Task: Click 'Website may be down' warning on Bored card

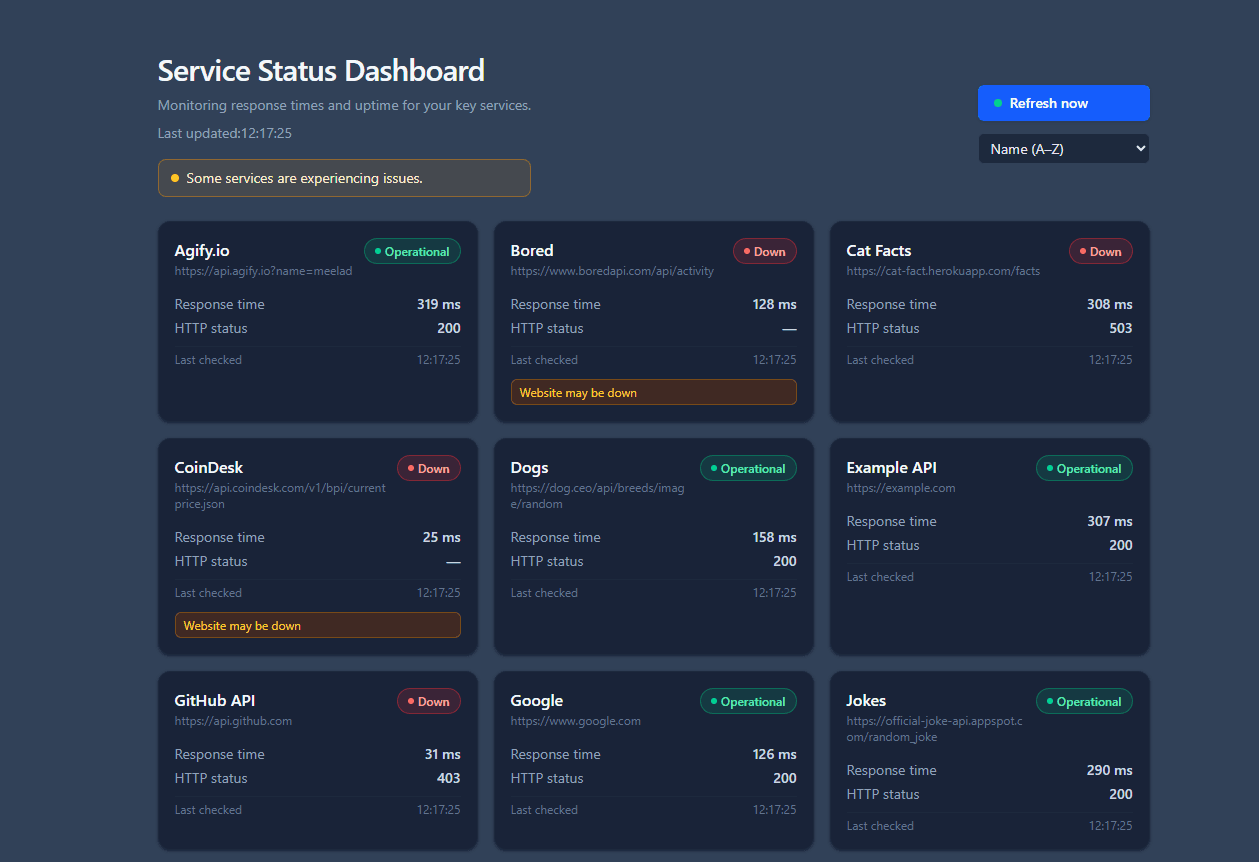Action: (x=653, y=393)
